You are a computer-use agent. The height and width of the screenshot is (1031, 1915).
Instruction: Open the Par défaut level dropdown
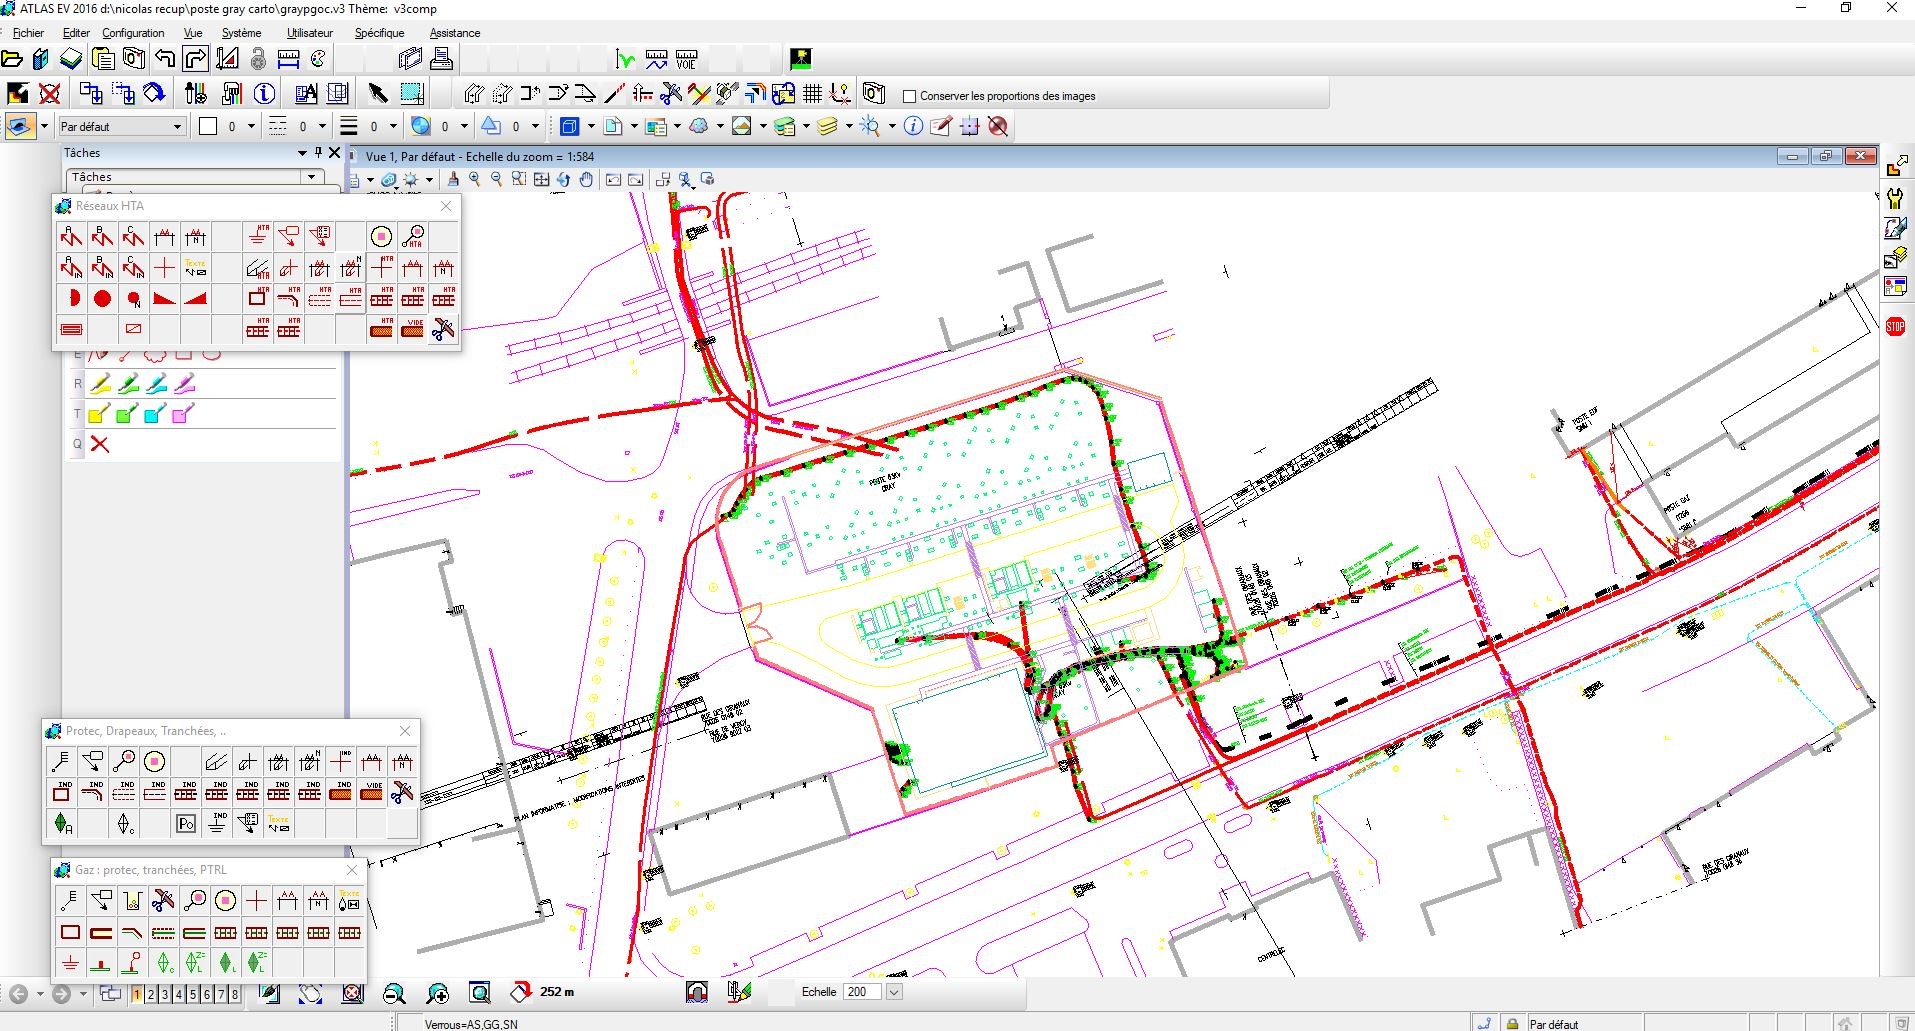pos(177,126)
